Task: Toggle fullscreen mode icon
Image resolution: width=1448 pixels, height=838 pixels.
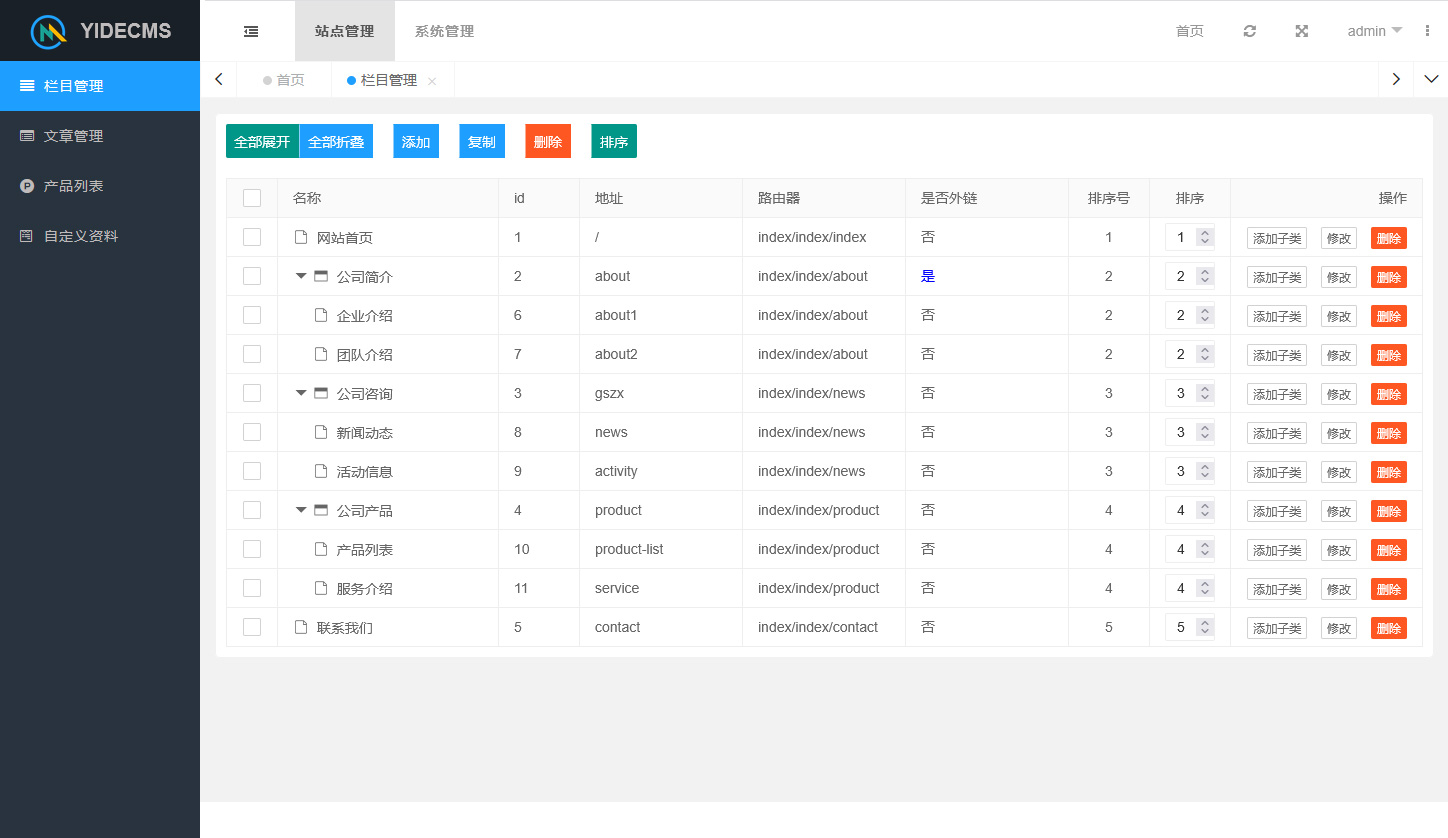Action: pos(1301,31)
